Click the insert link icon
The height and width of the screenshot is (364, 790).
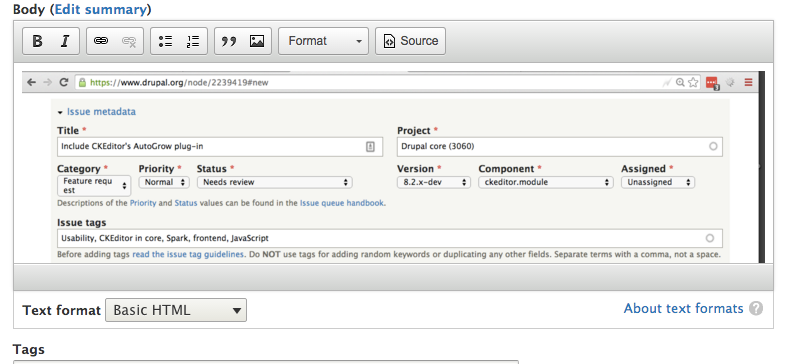101,41
